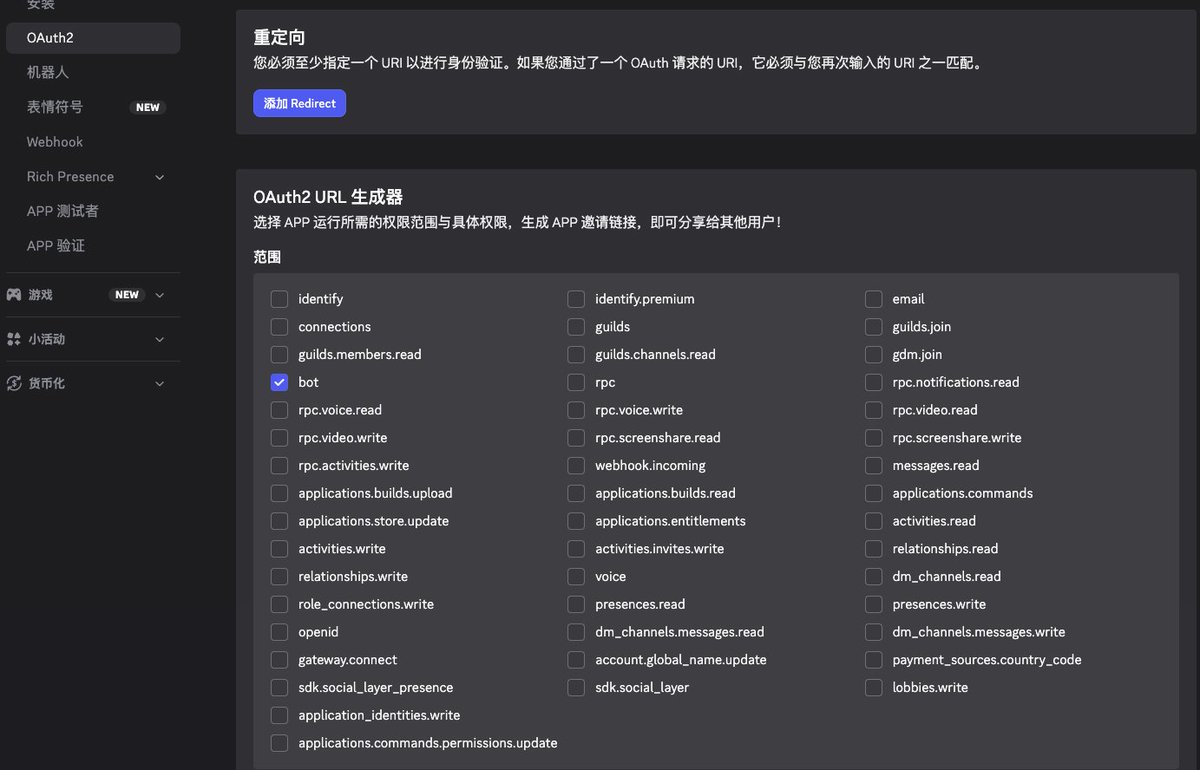Check the dm_channels.messages.write scope

(874, 632)
